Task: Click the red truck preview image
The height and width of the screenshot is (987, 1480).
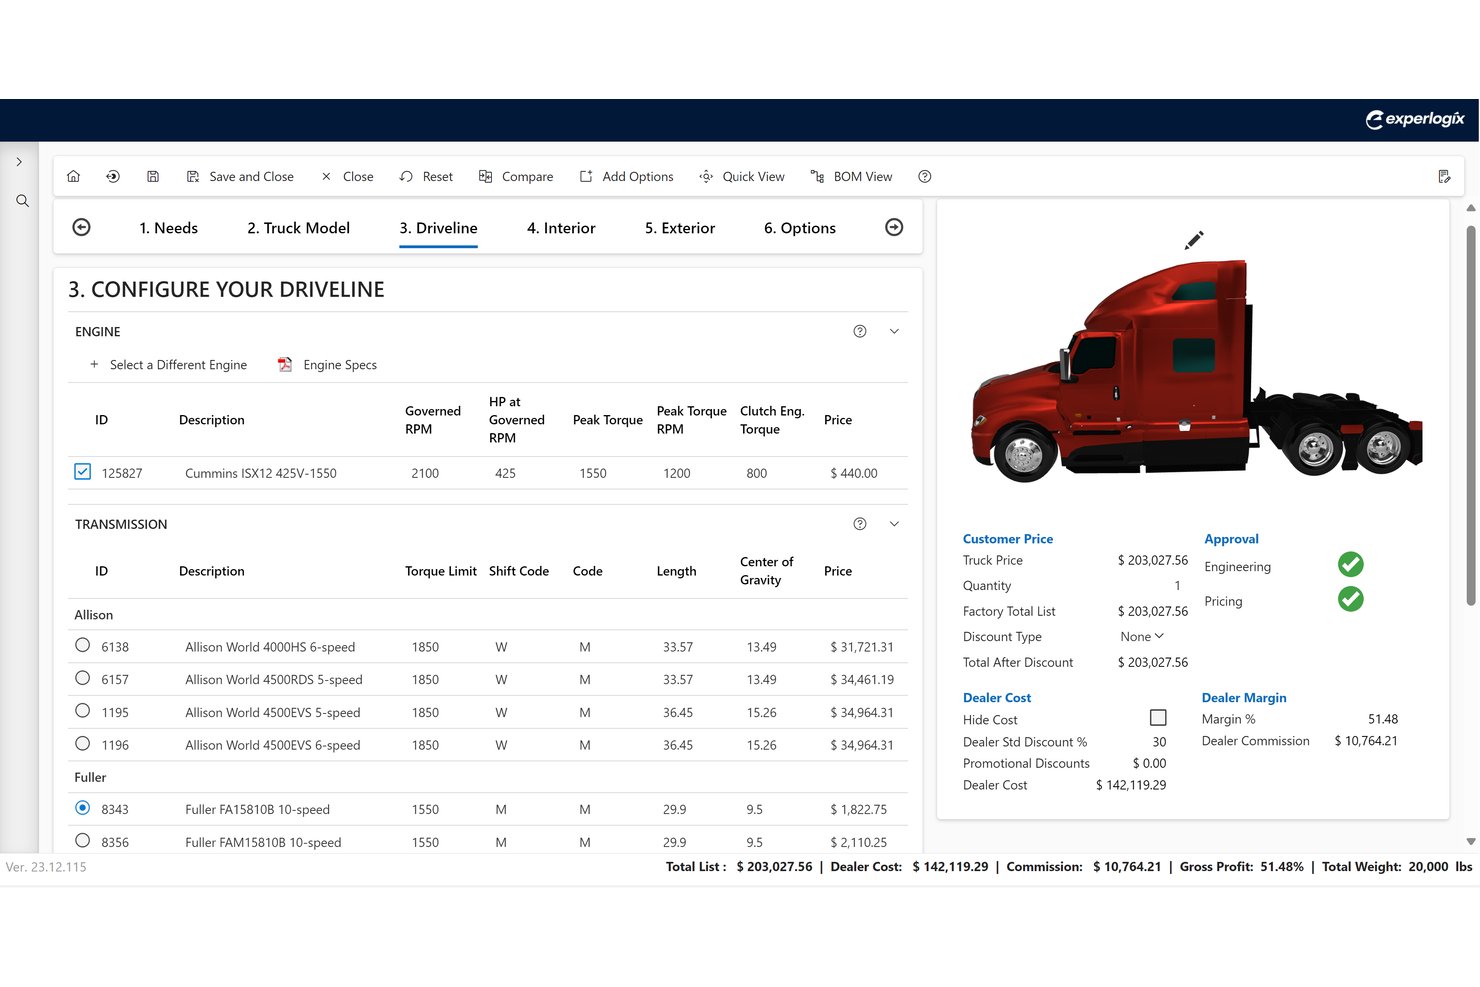Action: tap(1197, 371)
